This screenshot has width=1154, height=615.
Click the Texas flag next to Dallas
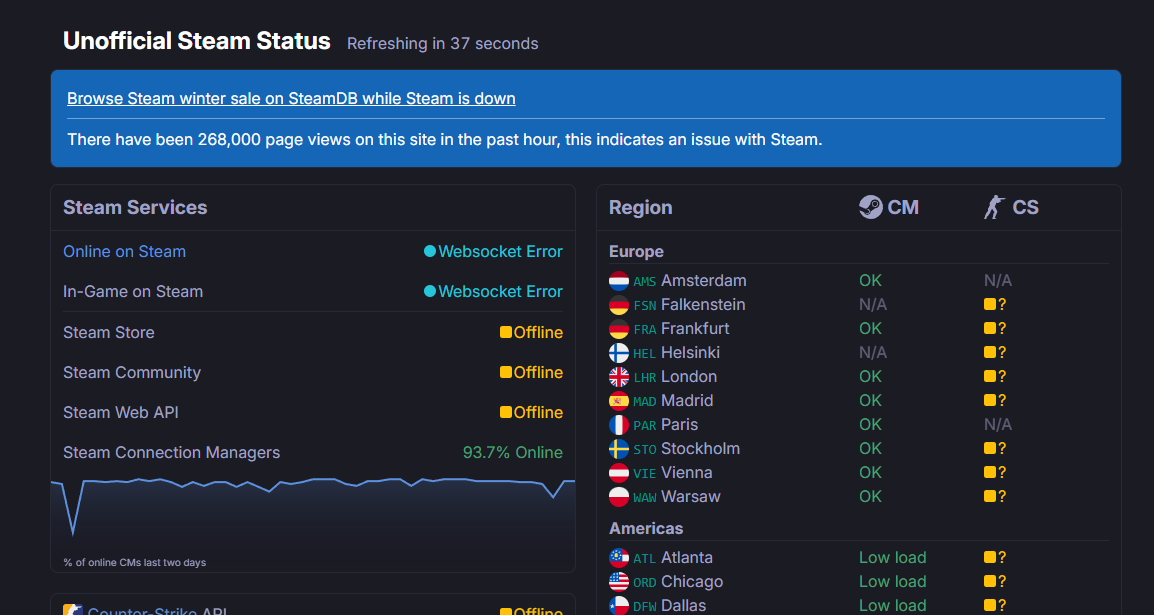(x=619, y=605)
